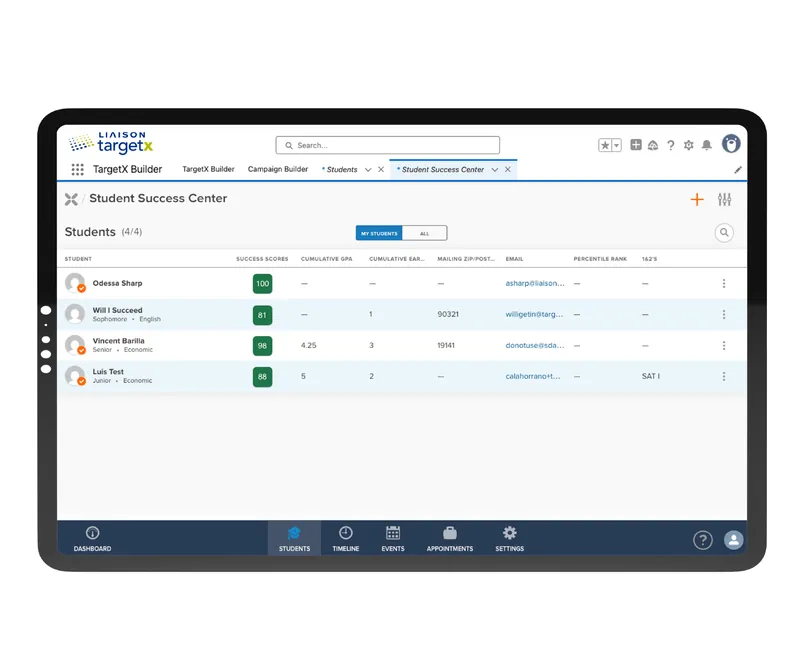Expand the Students tab chevron menu
800x666 pixels.
(x=368, y=170)
